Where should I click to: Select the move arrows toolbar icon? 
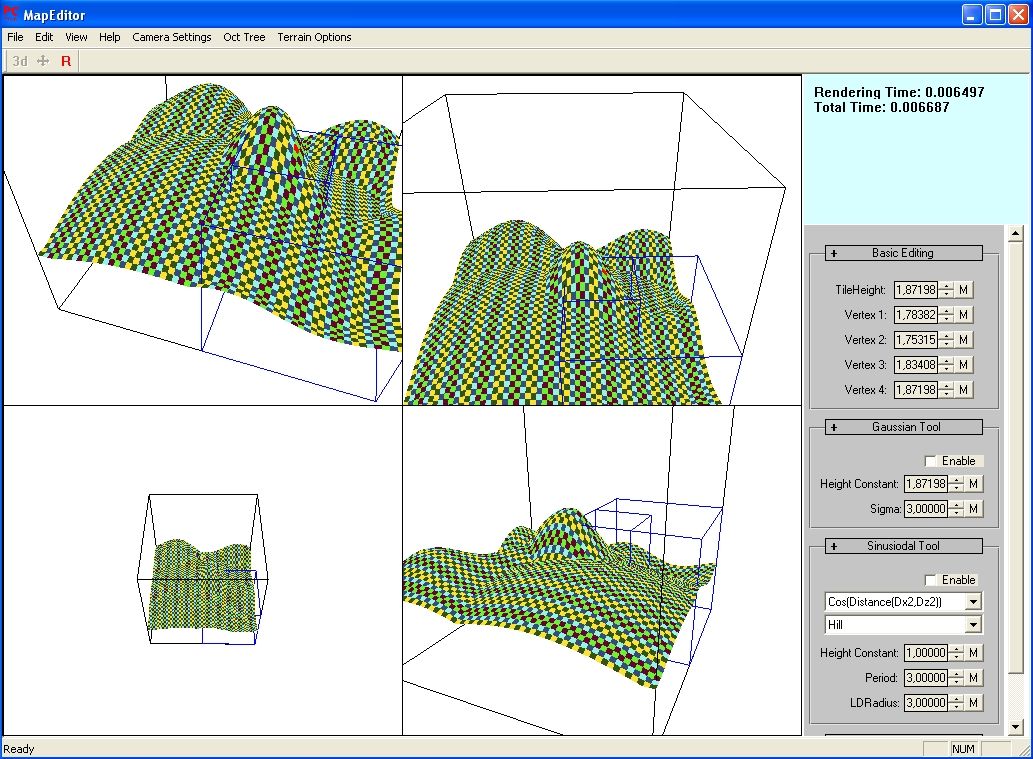[43, 61]
